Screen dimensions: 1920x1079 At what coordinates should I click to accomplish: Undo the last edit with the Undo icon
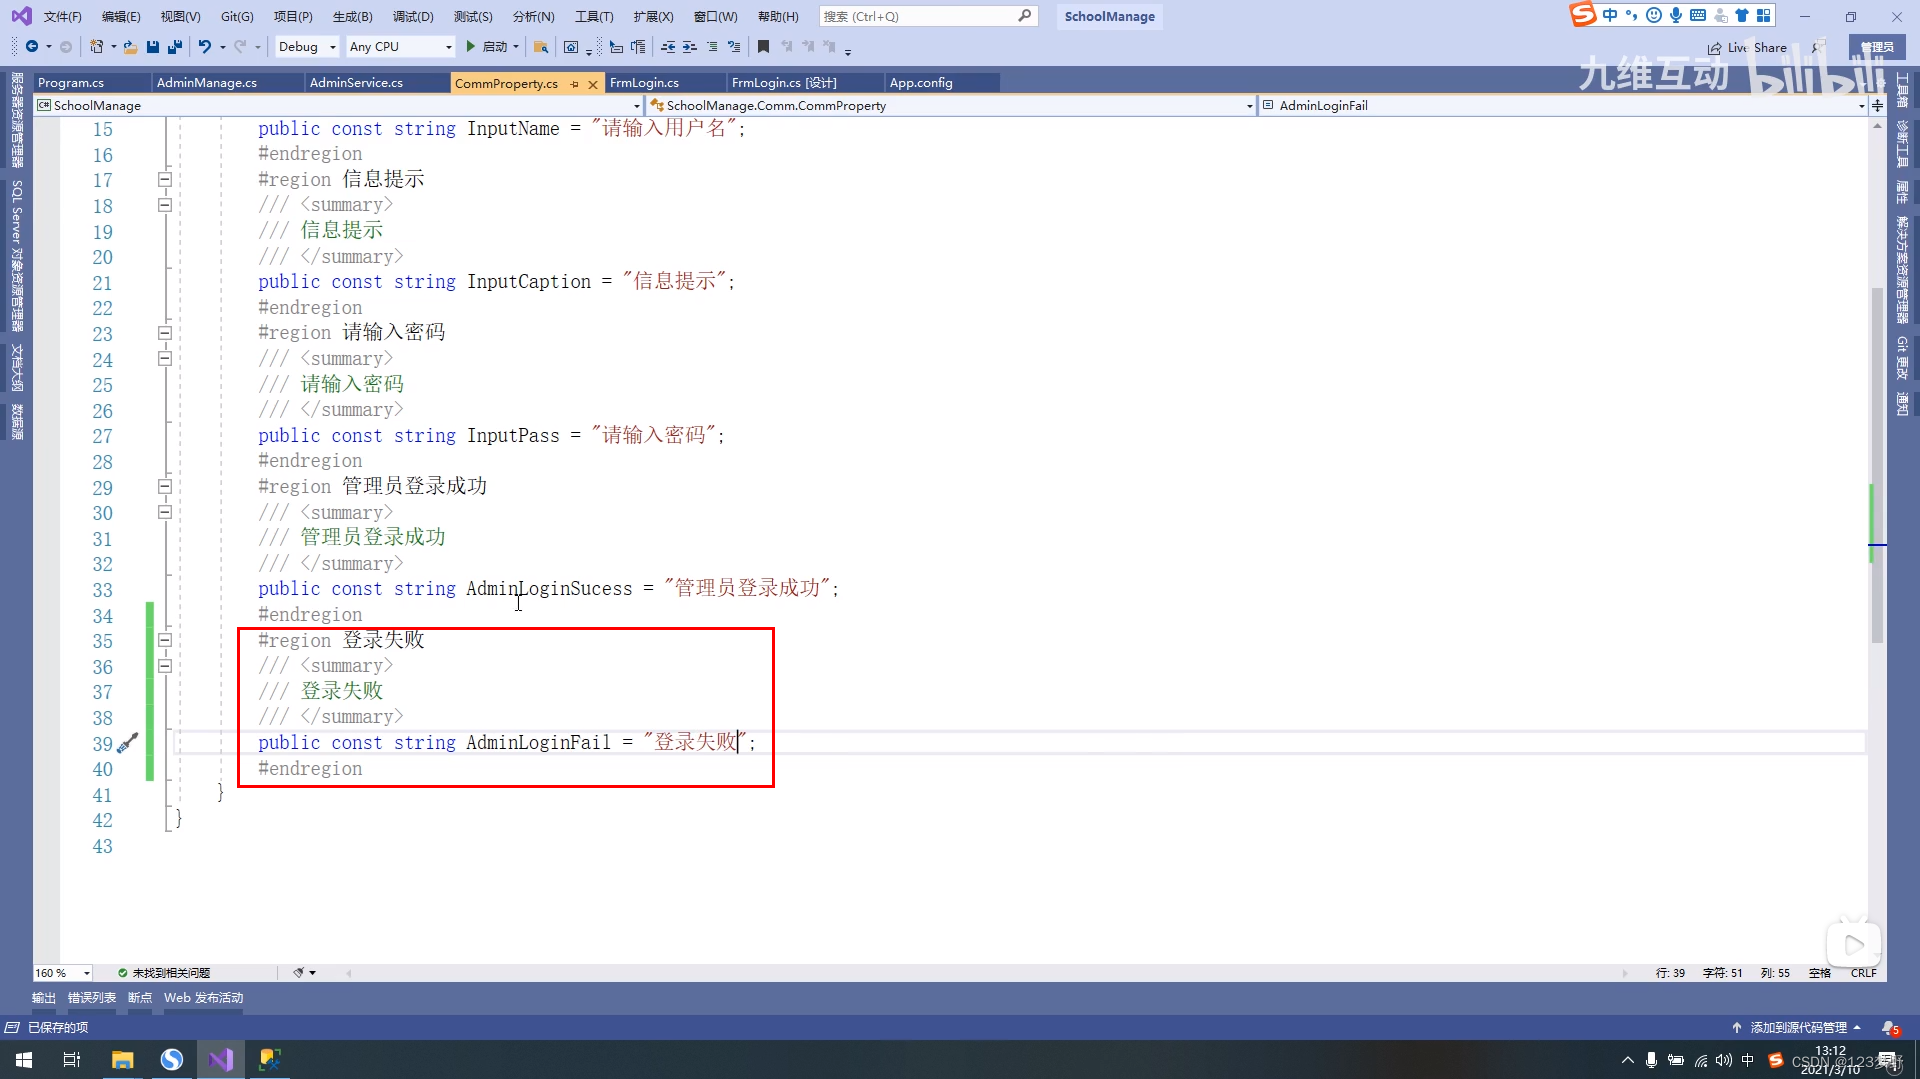[205, 47]
